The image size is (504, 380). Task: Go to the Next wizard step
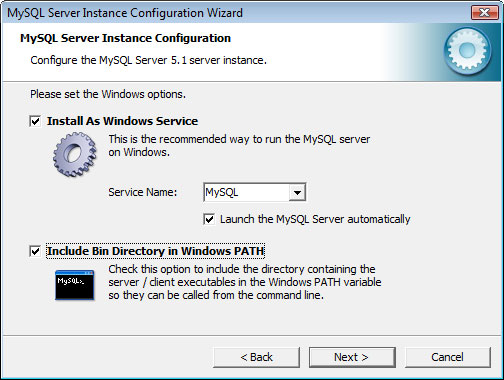[352, 357]
